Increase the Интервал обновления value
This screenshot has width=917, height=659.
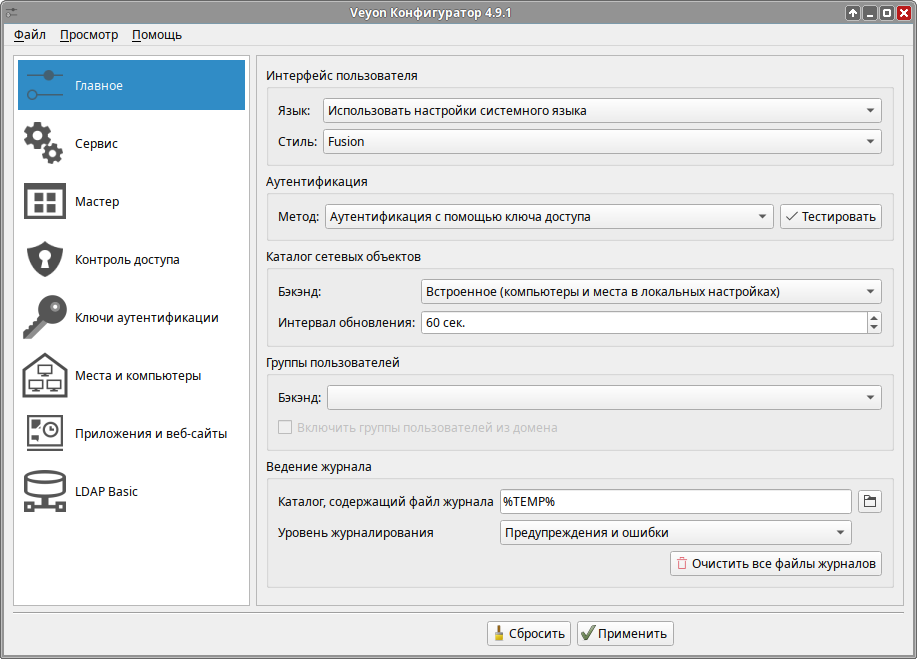pyautogui.click(x=874, y=317)
